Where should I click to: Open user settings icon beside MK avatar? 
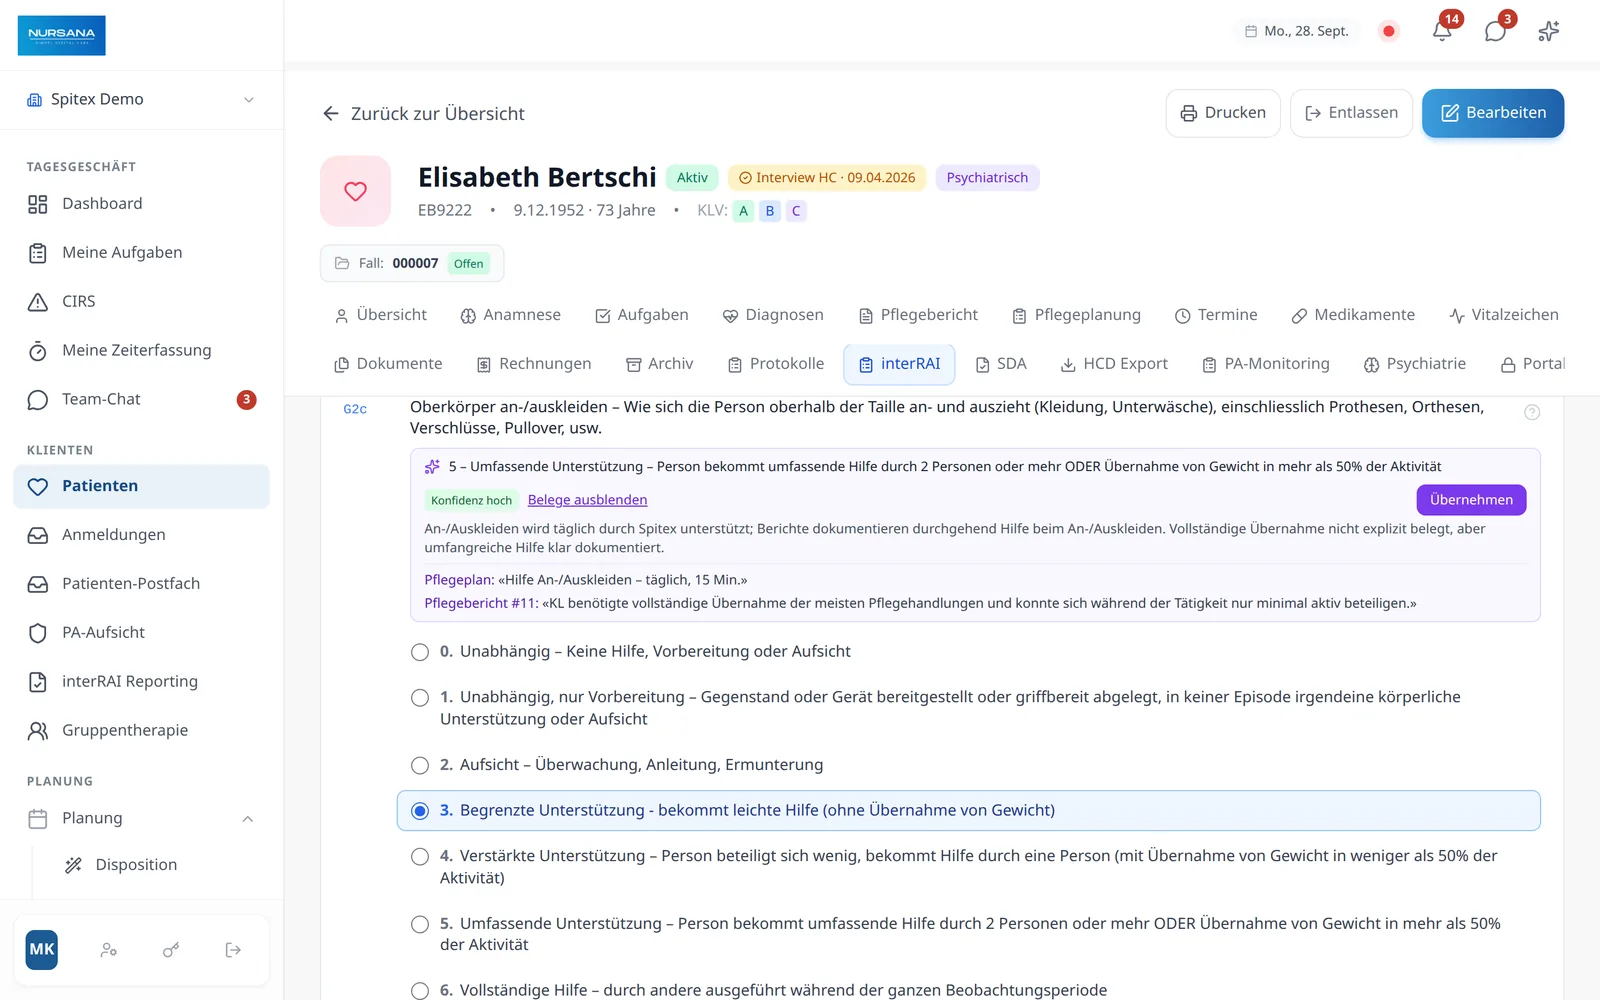109,950
